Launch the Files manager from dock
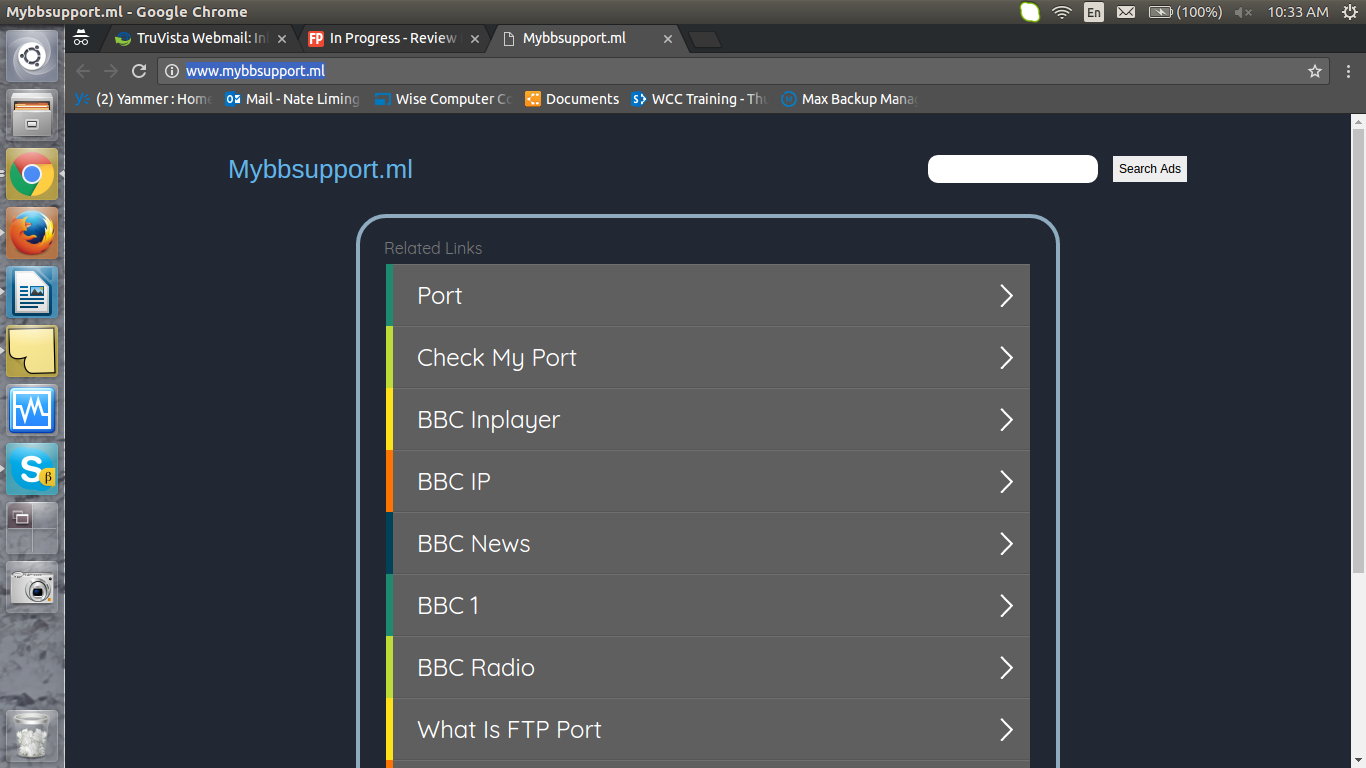Viewport: 1366px width, 768px height. point(32,115)
